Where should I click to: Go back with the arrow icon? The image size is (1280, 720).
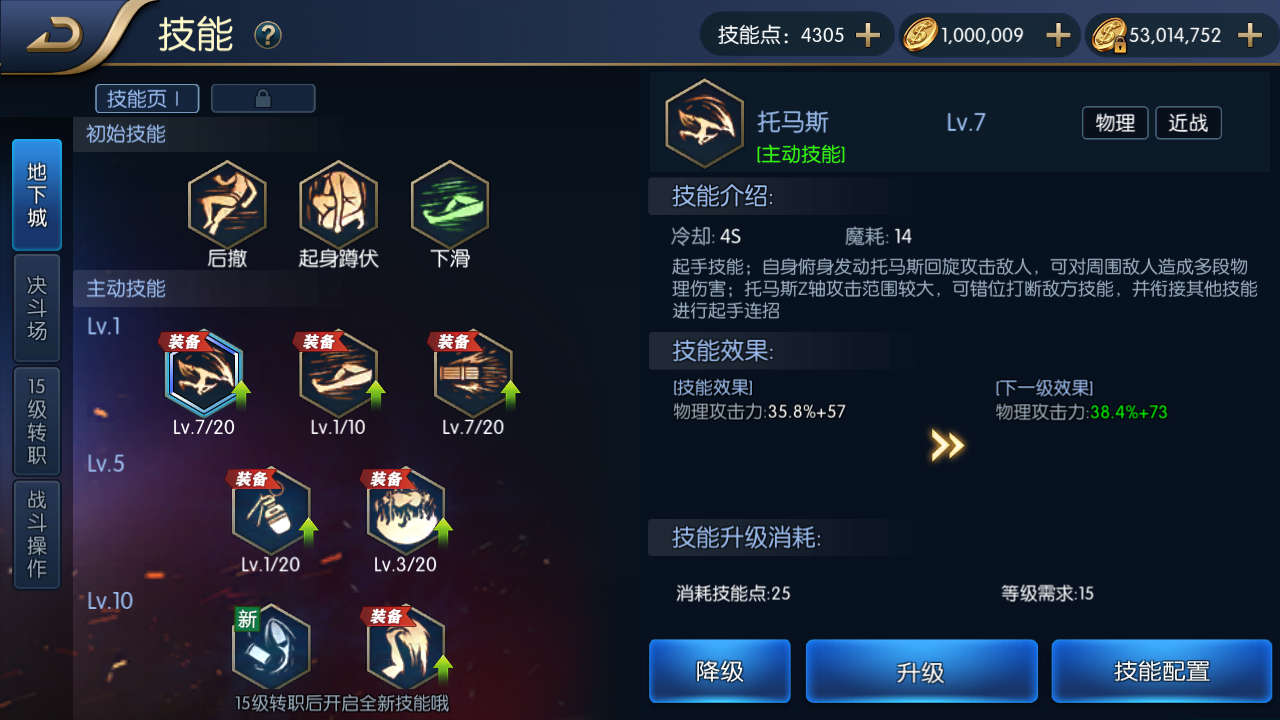56,36
